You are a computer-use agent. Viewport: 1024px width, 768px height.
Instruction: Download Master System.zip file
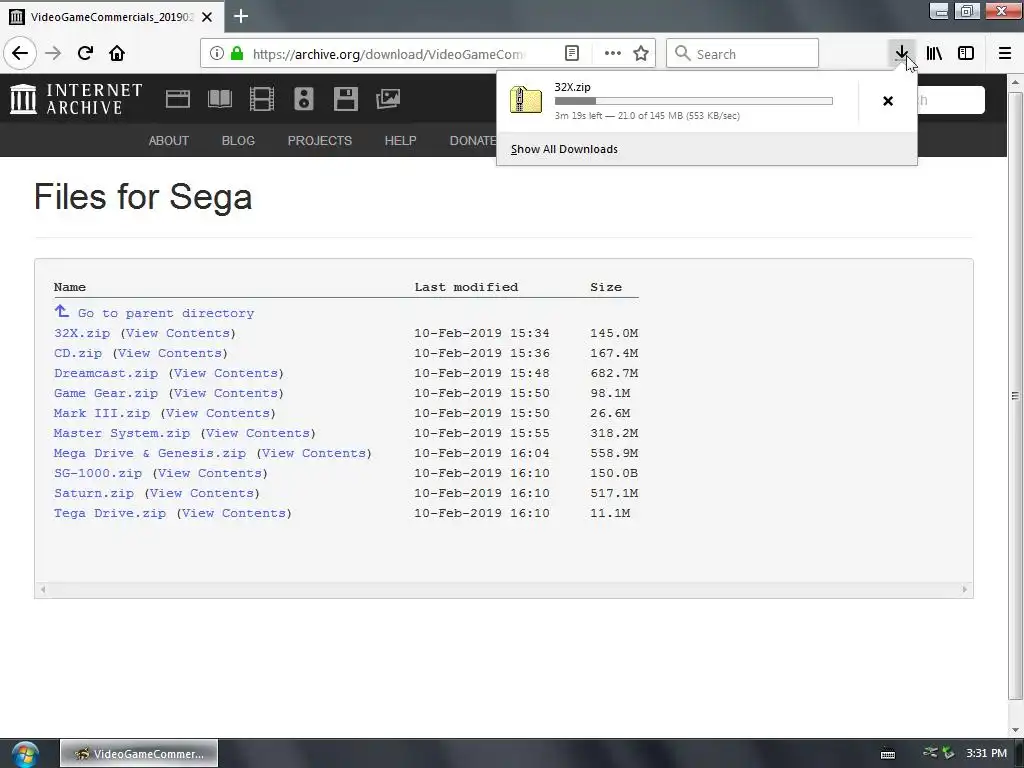tap(122, 434)
